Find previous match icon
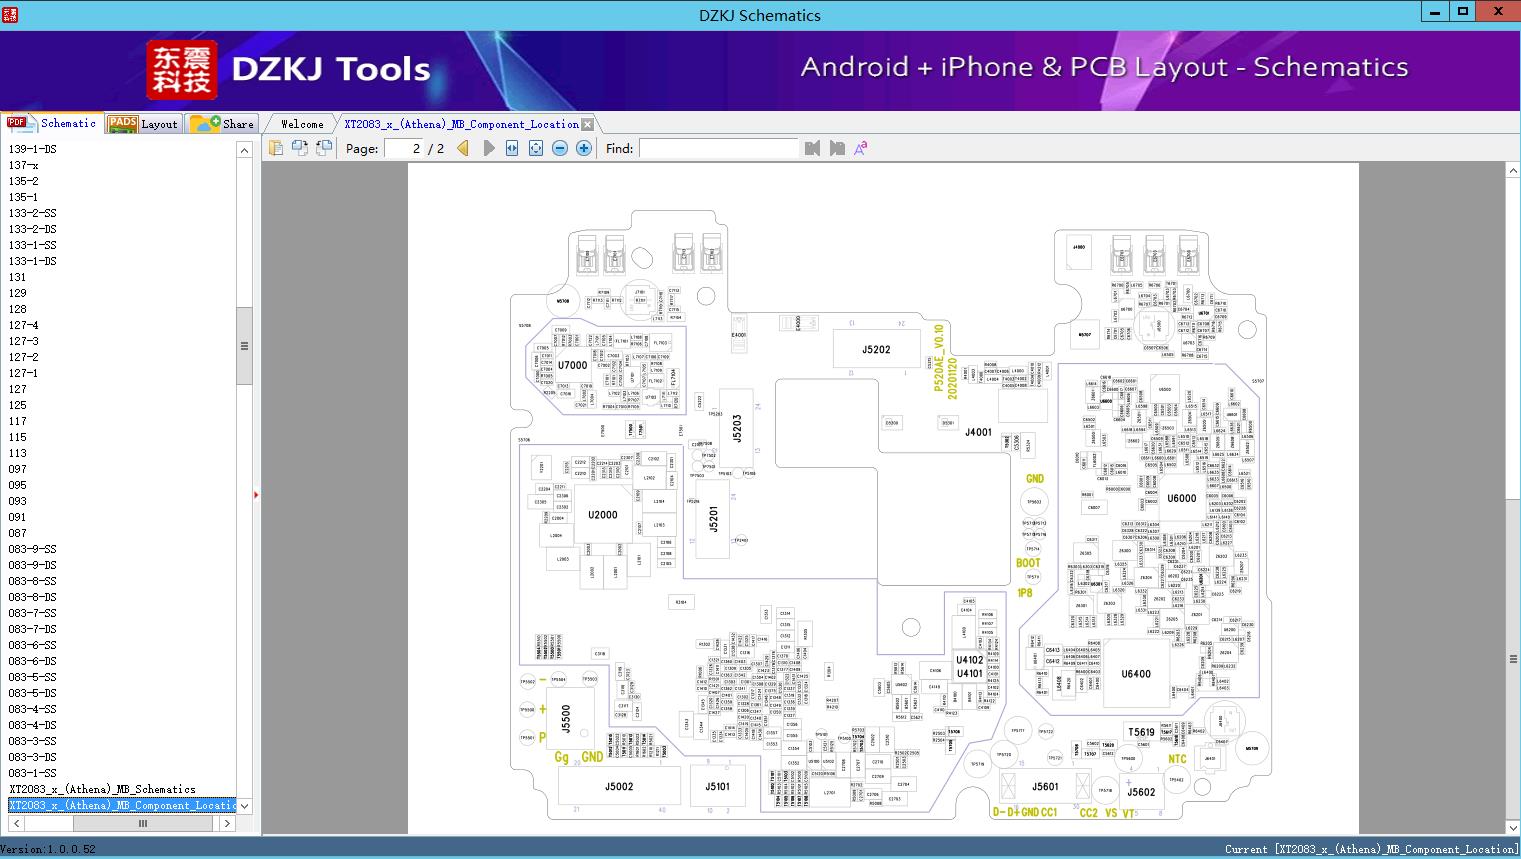 click(x=812, y=148)
